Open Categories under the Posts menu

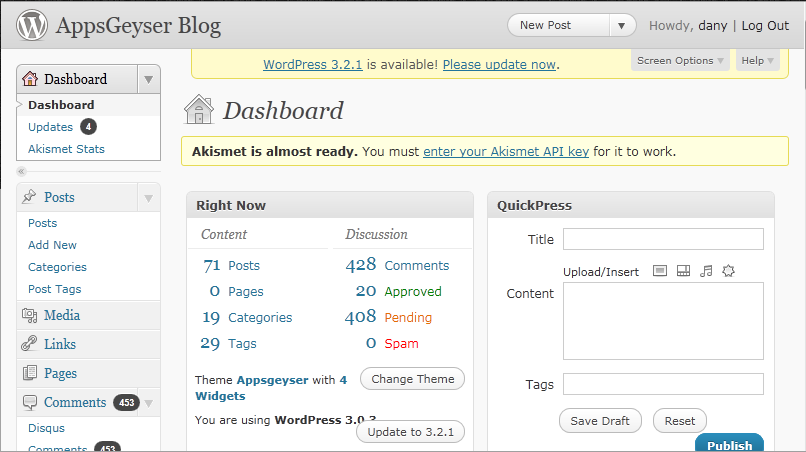(x=57, y=267)
